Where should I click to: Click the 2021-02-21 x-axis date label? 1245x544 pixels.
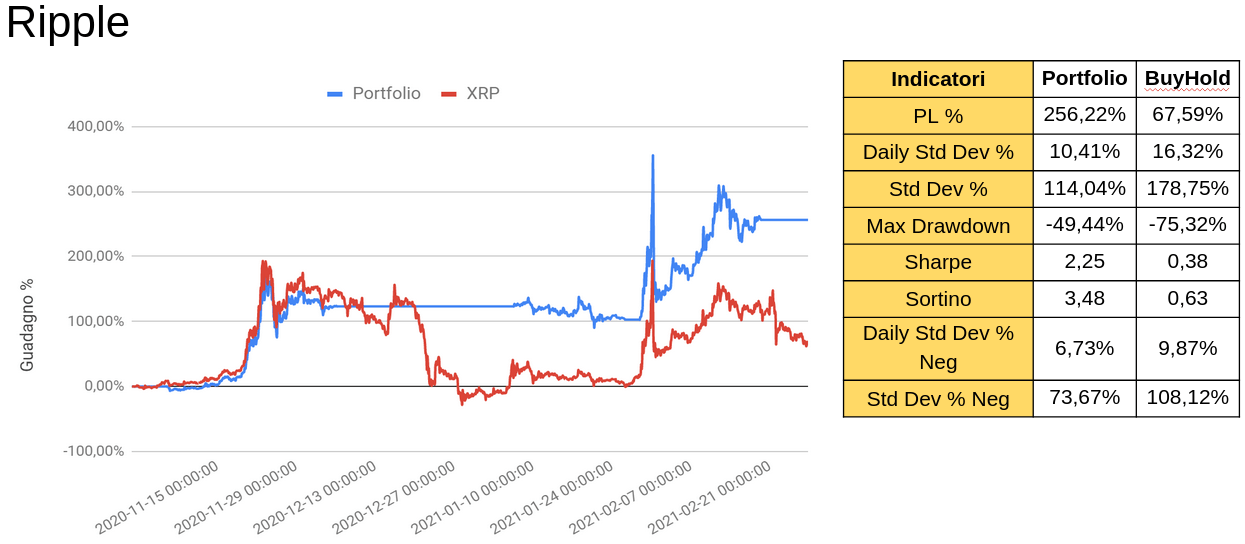(x=709, y=498)
